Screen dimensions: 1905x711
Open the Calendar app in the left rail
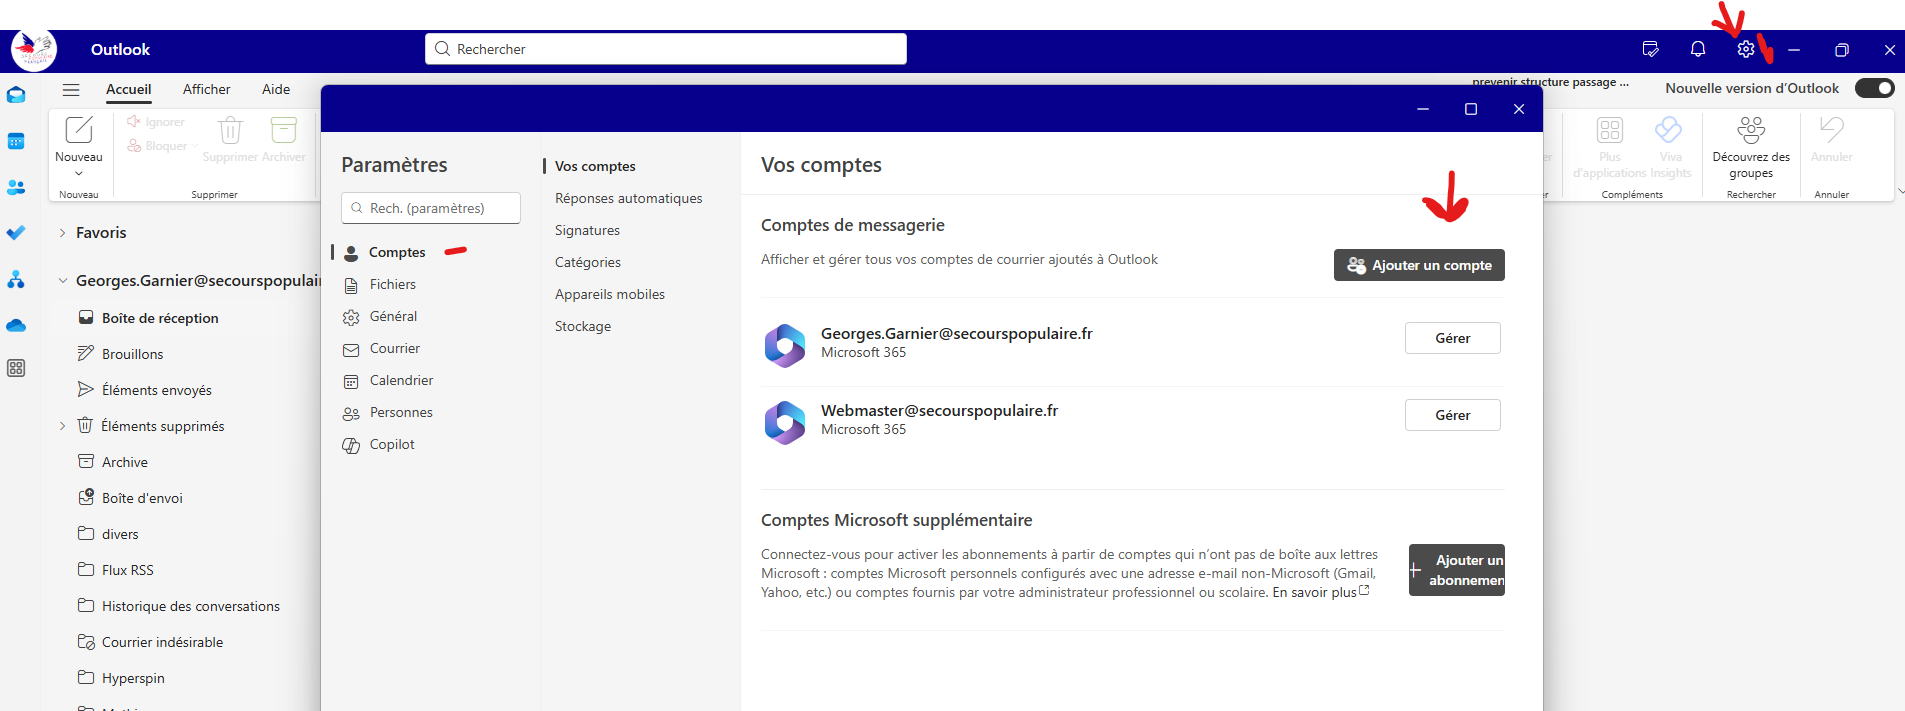[x=16, y=141]
